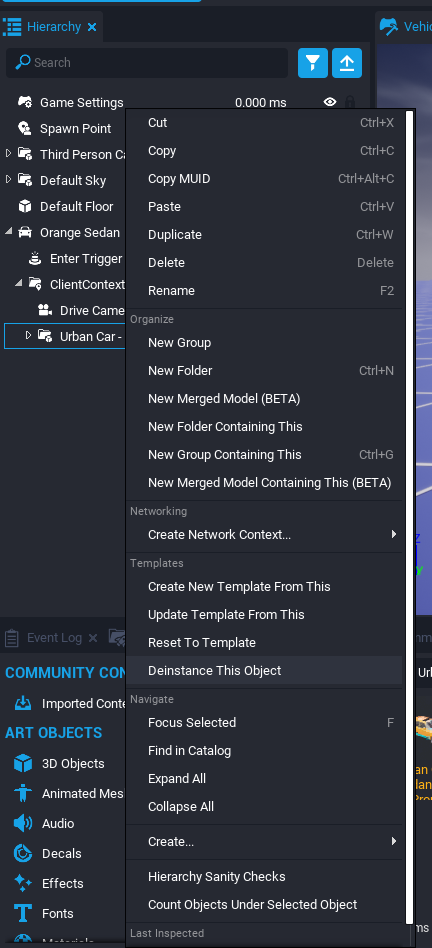Open the 3D Objects category icon

[x=23, y=763]
